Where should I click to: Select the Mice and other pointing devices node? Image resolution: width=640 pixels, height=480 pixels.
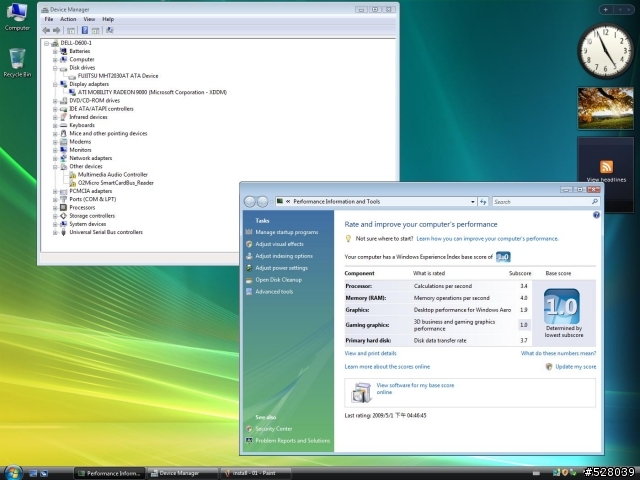tap(108, 133)
